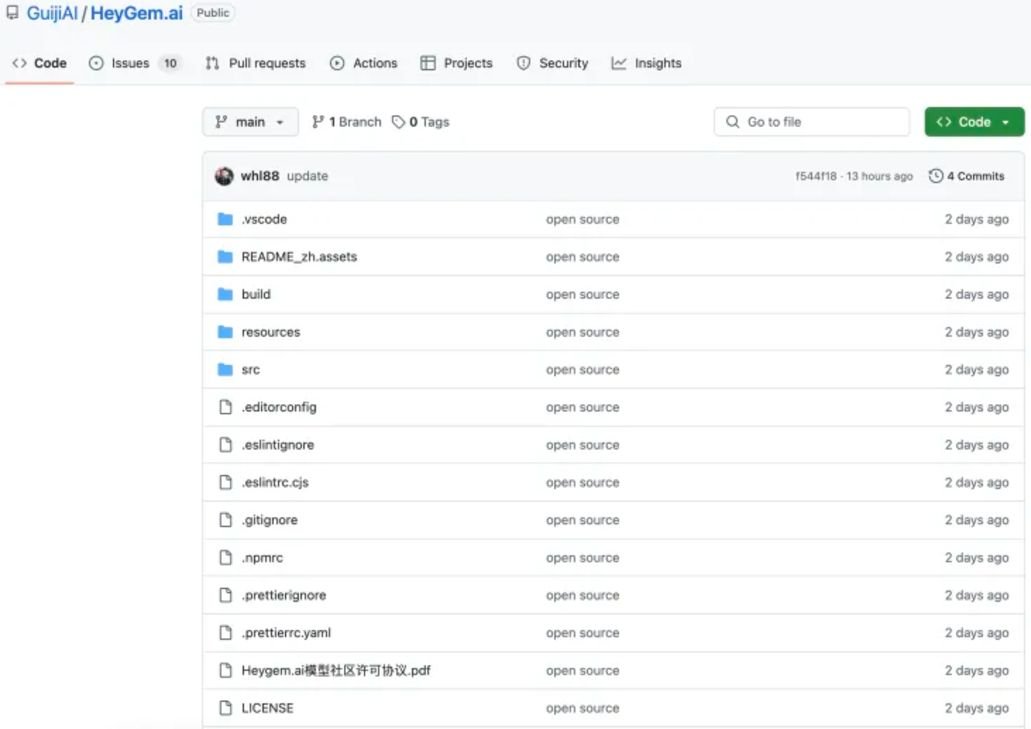The height and width of the screenshot is (729, 1031).
Task: Click the Go to file search field
Action: [812, 122]
